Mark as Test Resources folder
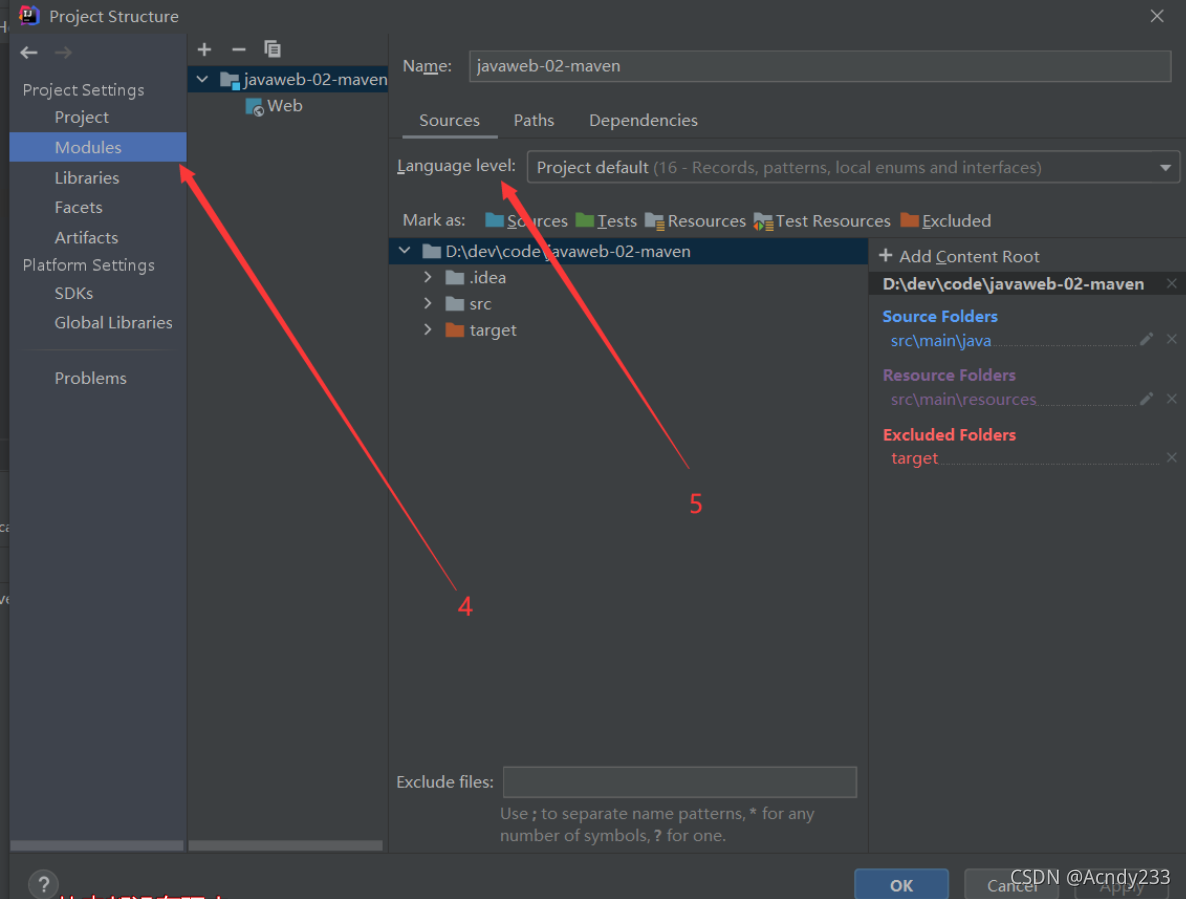Screen dimensions: 1186x899 click(x=822, y=221)
